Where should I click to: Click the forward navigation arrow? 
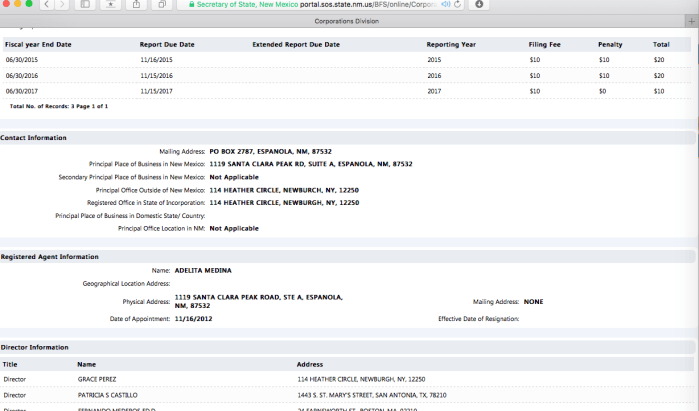pos(62,5)
